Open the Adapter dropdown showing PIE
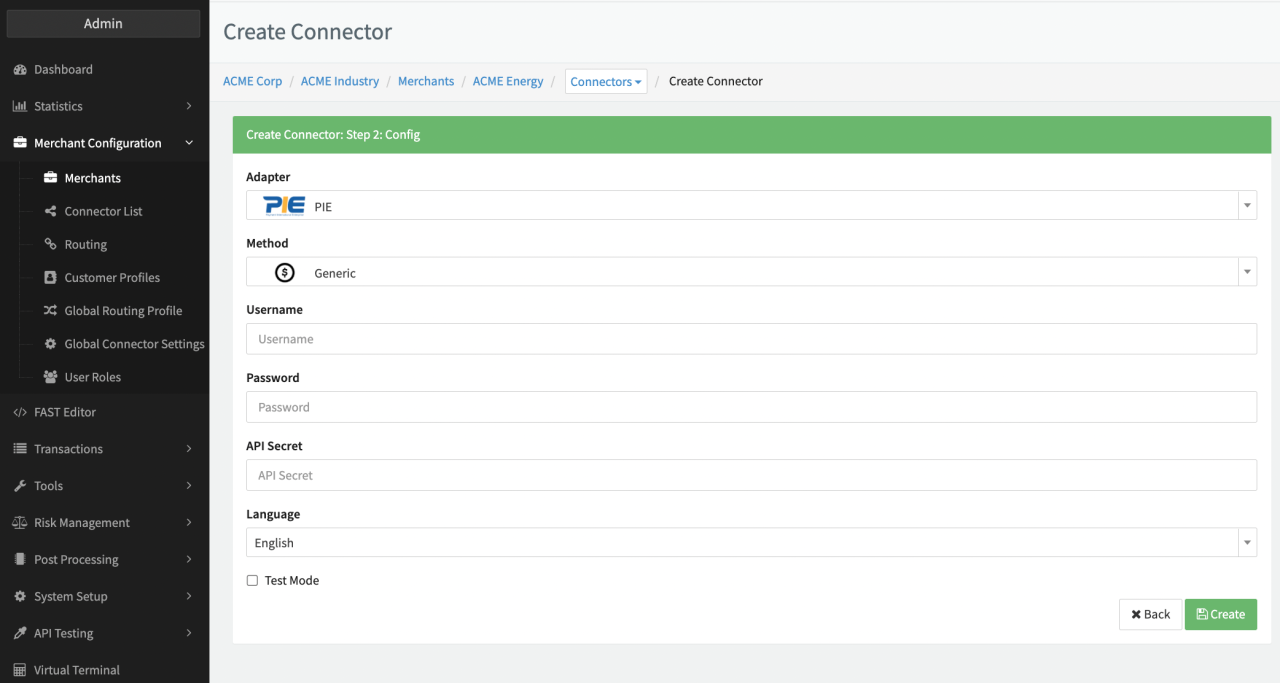Screen dimensions: 1280x683 [x=751, y=206]
